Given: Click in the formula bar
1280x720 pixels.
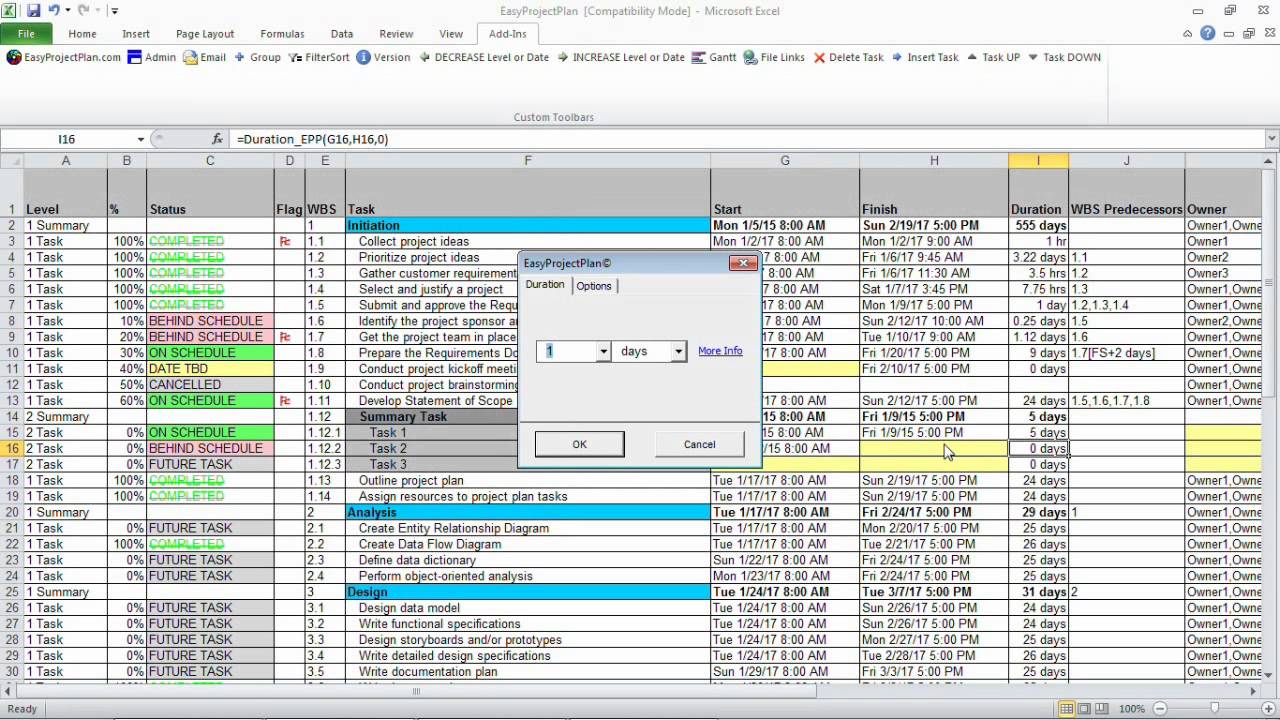Looking at the screenshot, I should (748, 139).
